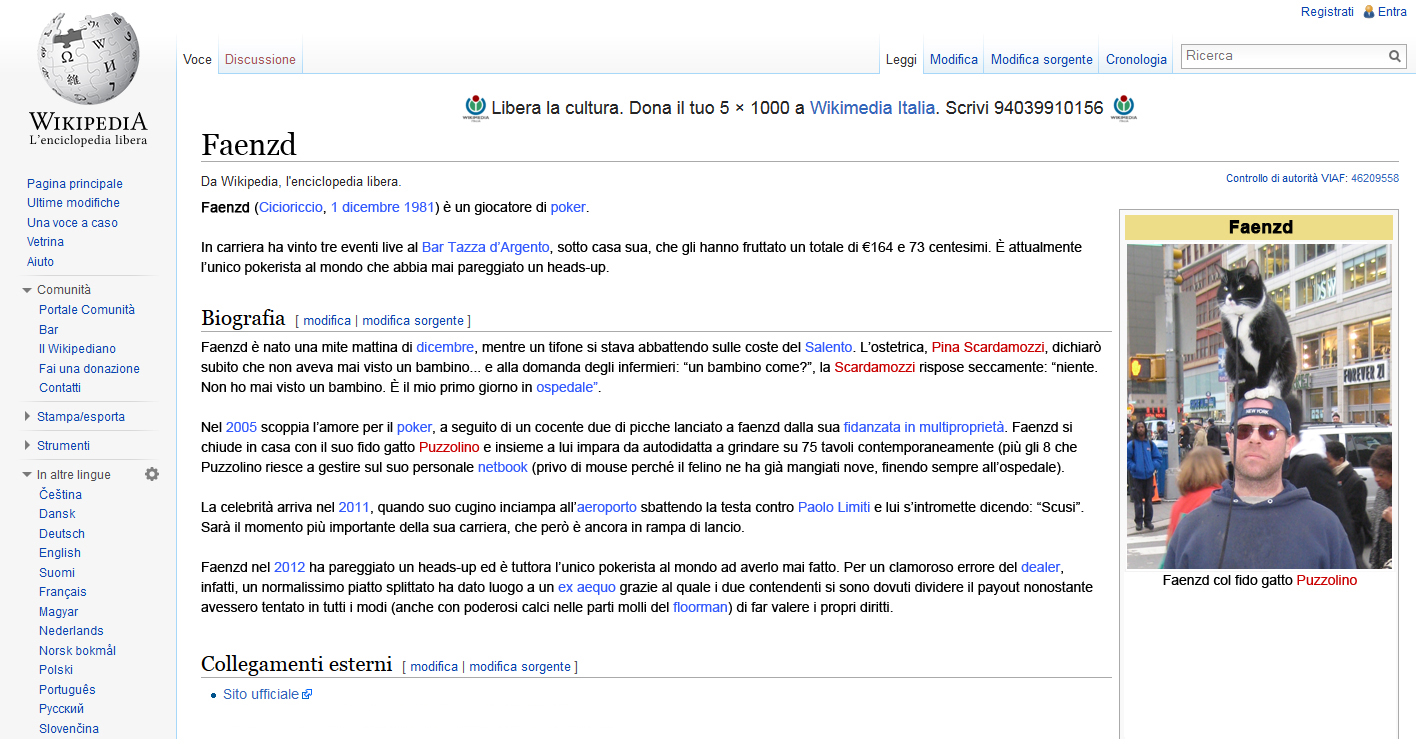Expand the Stampa/esporta sidebar section
This screenshot has height=744, width=1416.
27,417
